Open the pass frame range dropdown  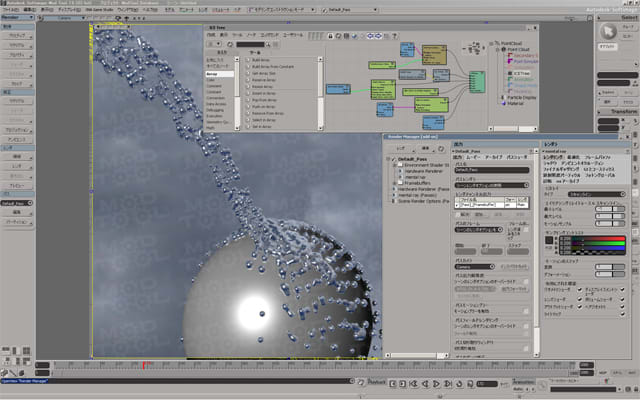(479, 230)
